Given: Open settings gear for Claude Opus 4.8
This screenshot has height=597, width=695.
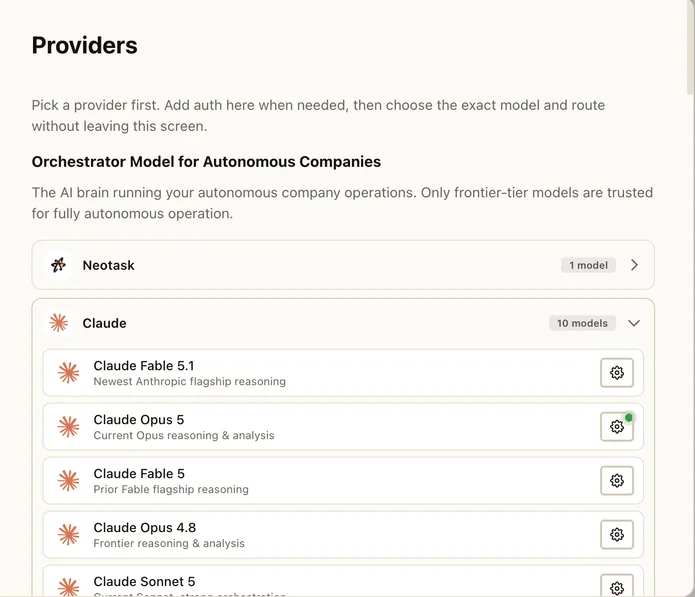Looking at the screenshot, I should click(x=617, y=535).
